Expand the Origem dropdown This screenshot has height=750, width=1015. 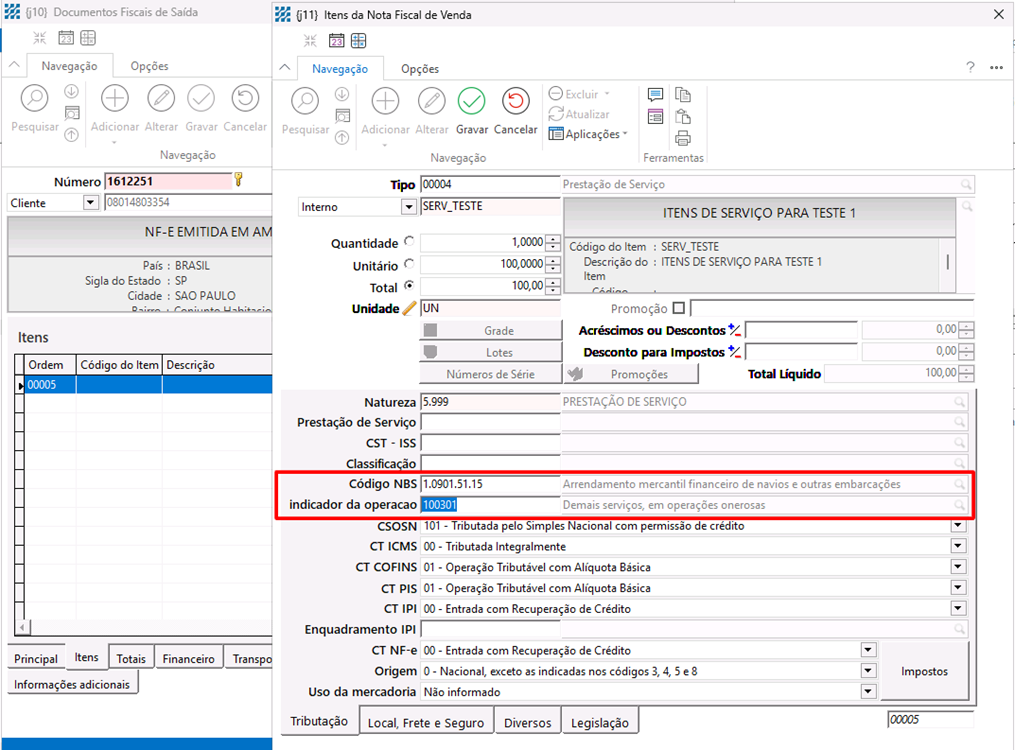(867, 671)
